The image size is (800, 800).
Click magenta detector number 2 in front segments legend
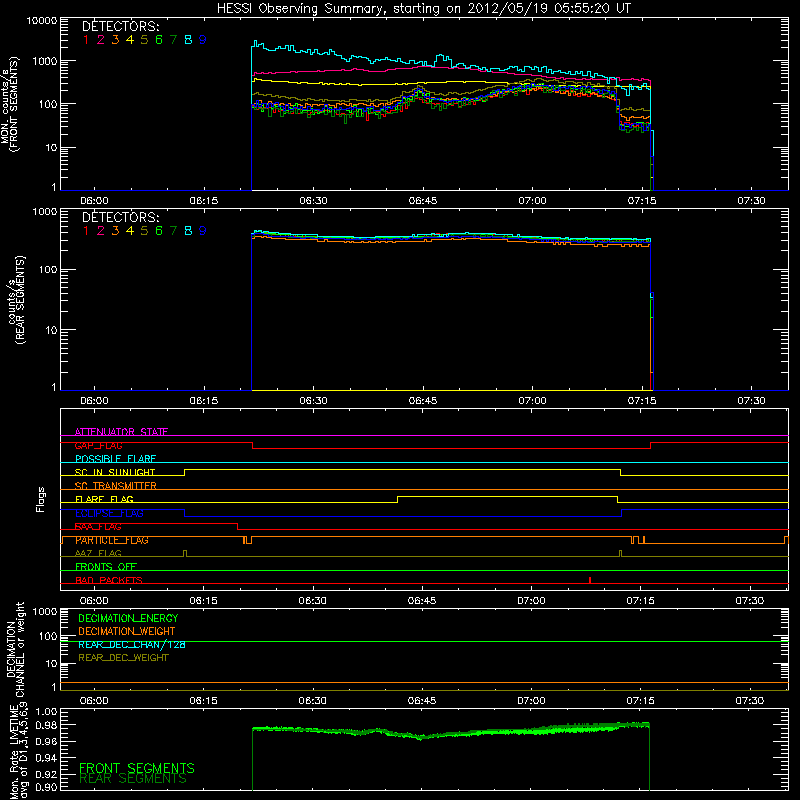coord(101,40)
